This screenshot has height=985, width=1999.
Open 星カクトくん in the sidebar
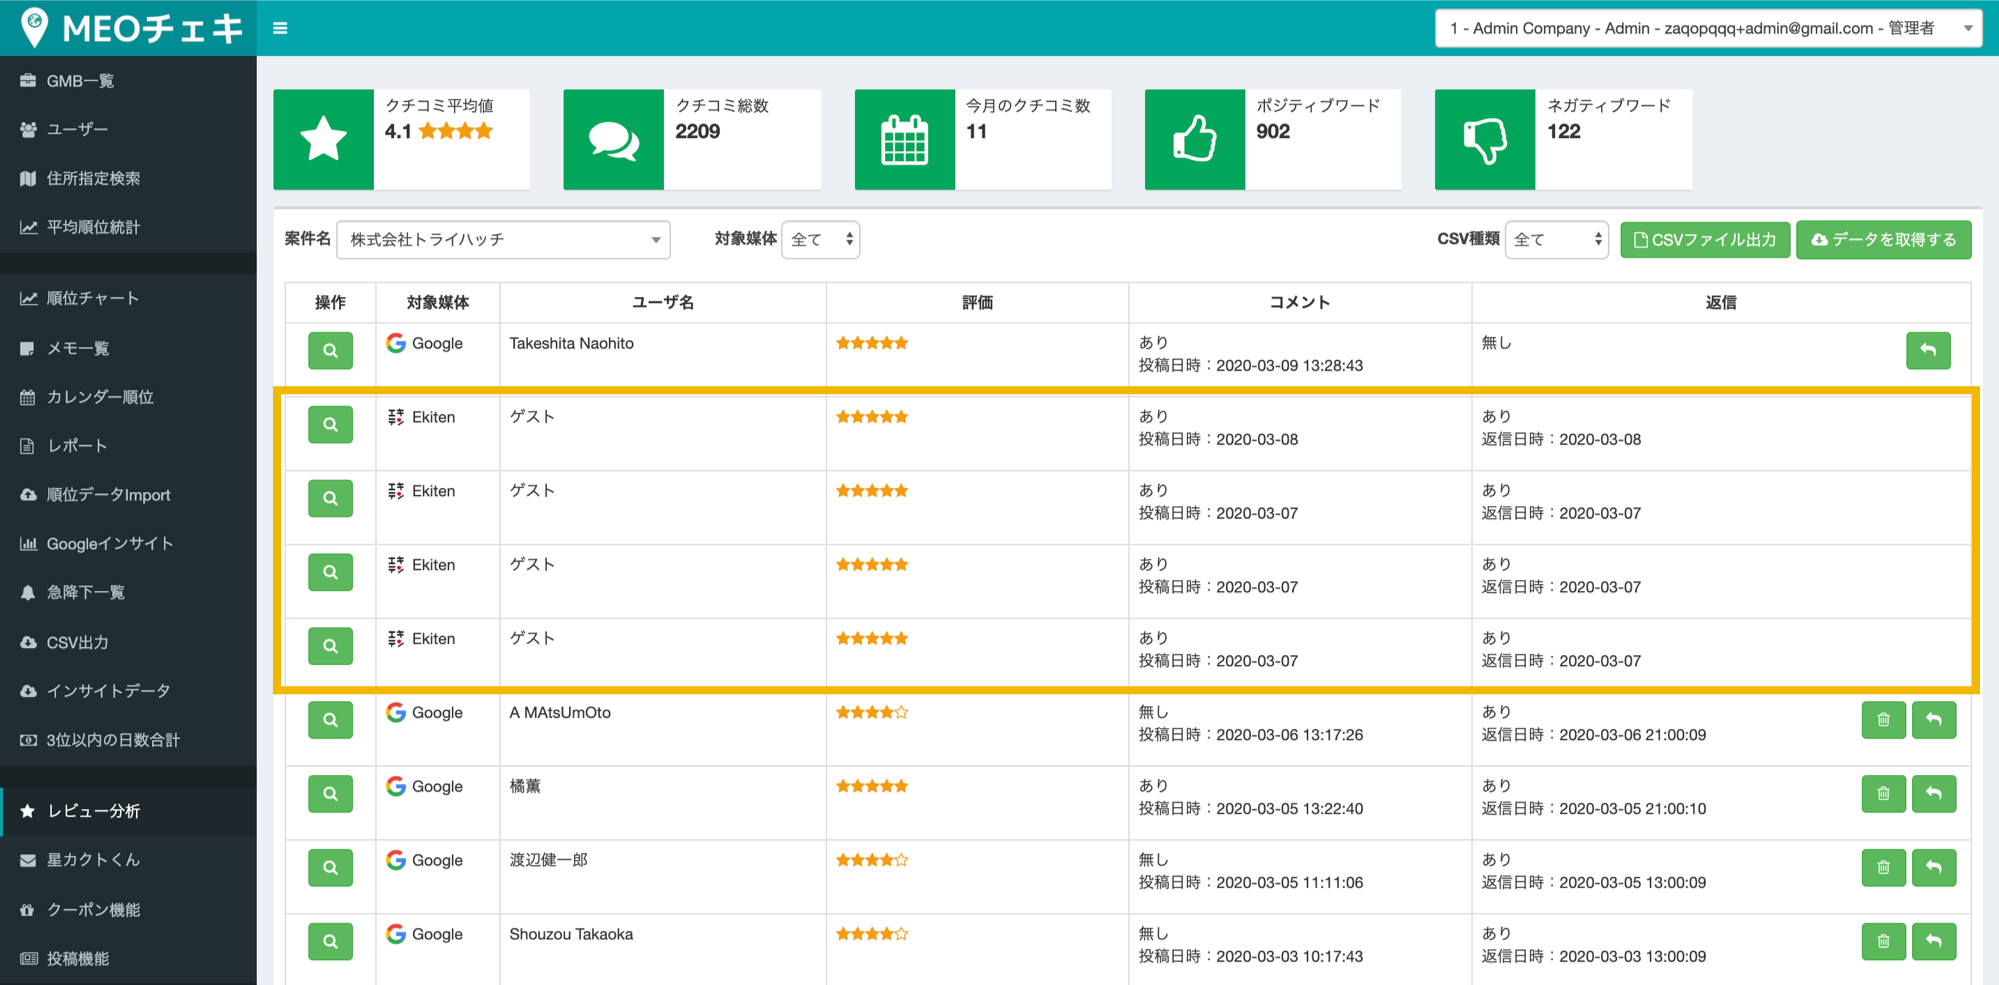coord(128,860)
